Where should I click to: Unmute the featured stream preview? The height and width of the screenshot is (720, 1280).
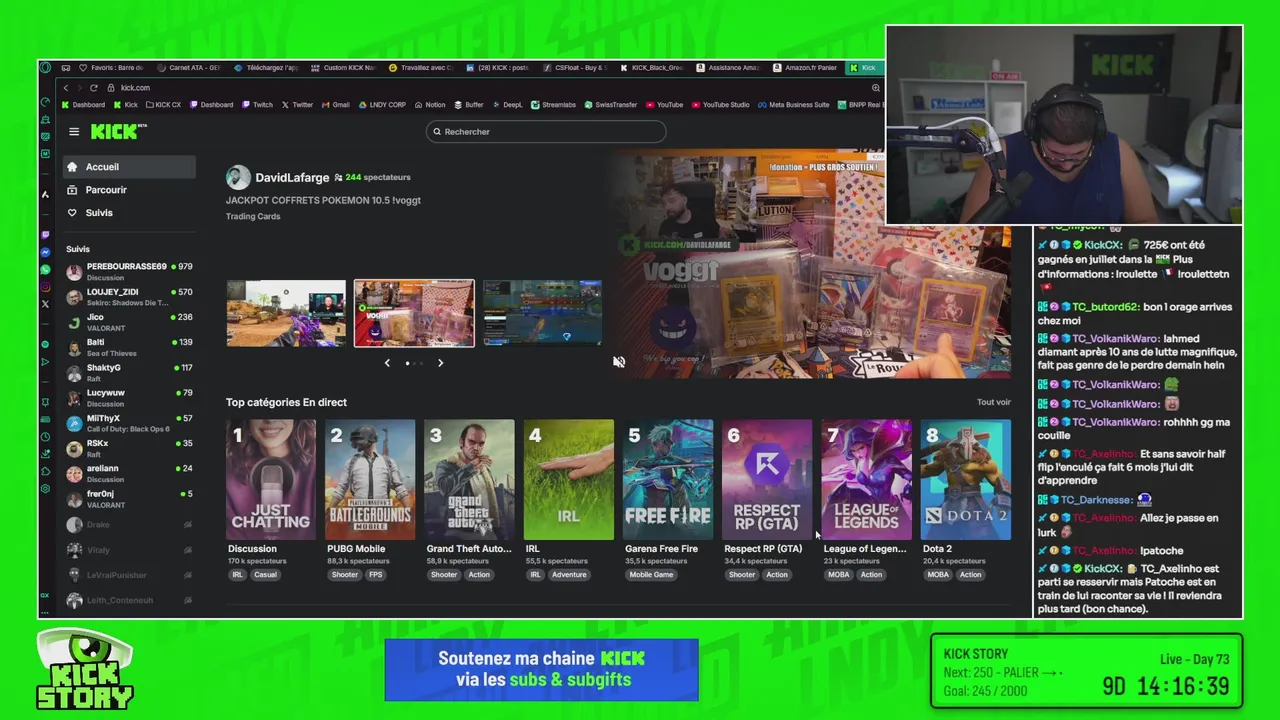point(619,362)
